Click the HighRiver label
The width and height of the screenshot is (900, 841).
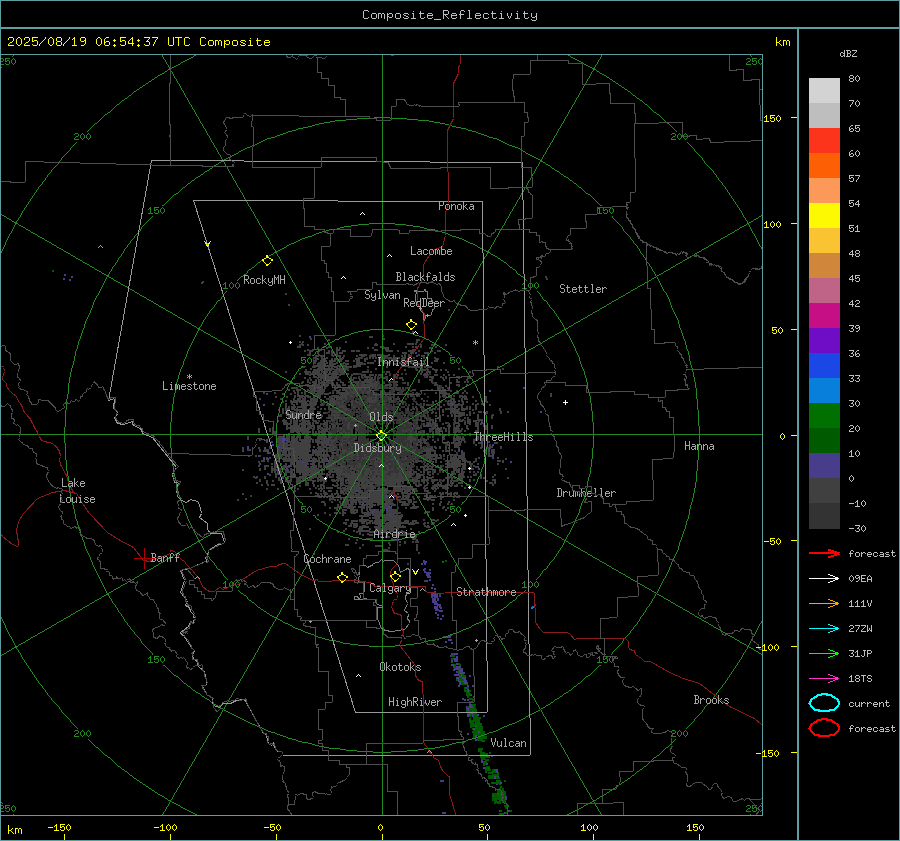pos(415,702)
